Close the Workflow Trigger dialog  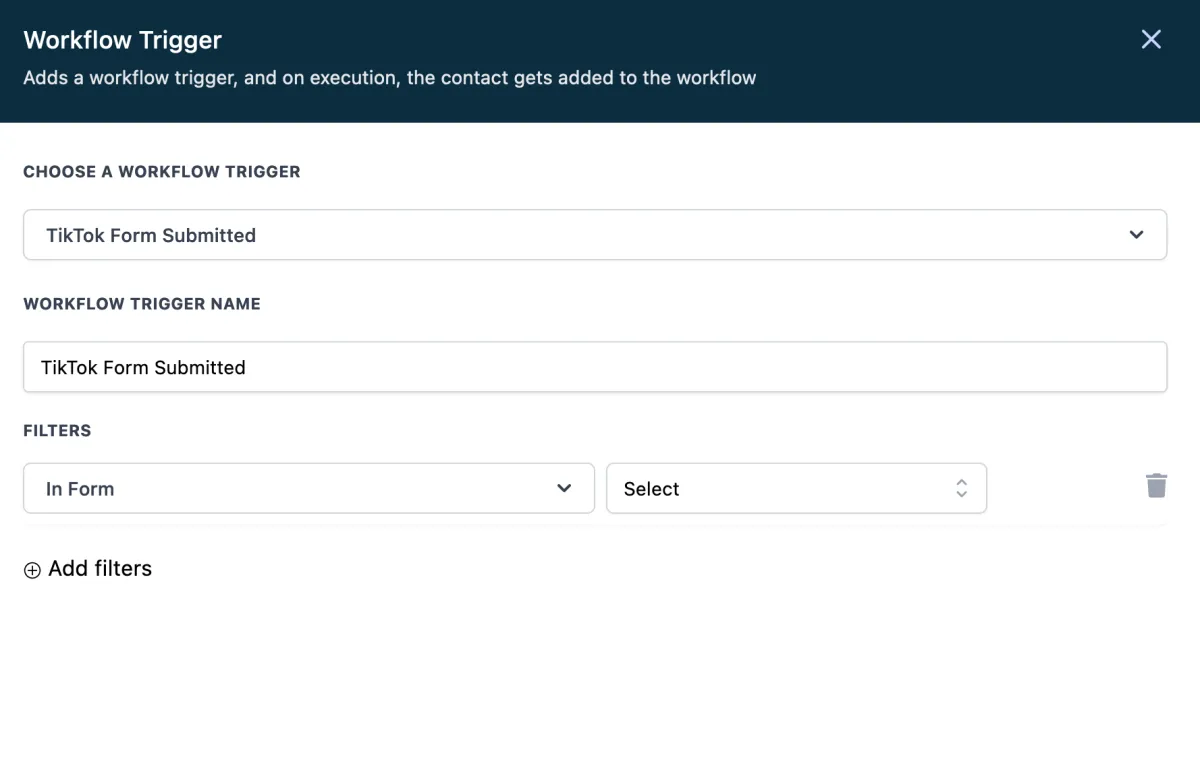(x=1151, y=39)
